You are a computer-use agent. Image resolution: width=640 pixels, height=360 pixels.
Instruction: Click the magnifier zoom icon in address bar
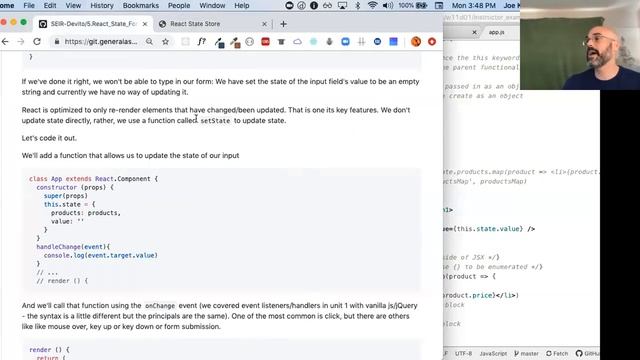tap(149, 42)
